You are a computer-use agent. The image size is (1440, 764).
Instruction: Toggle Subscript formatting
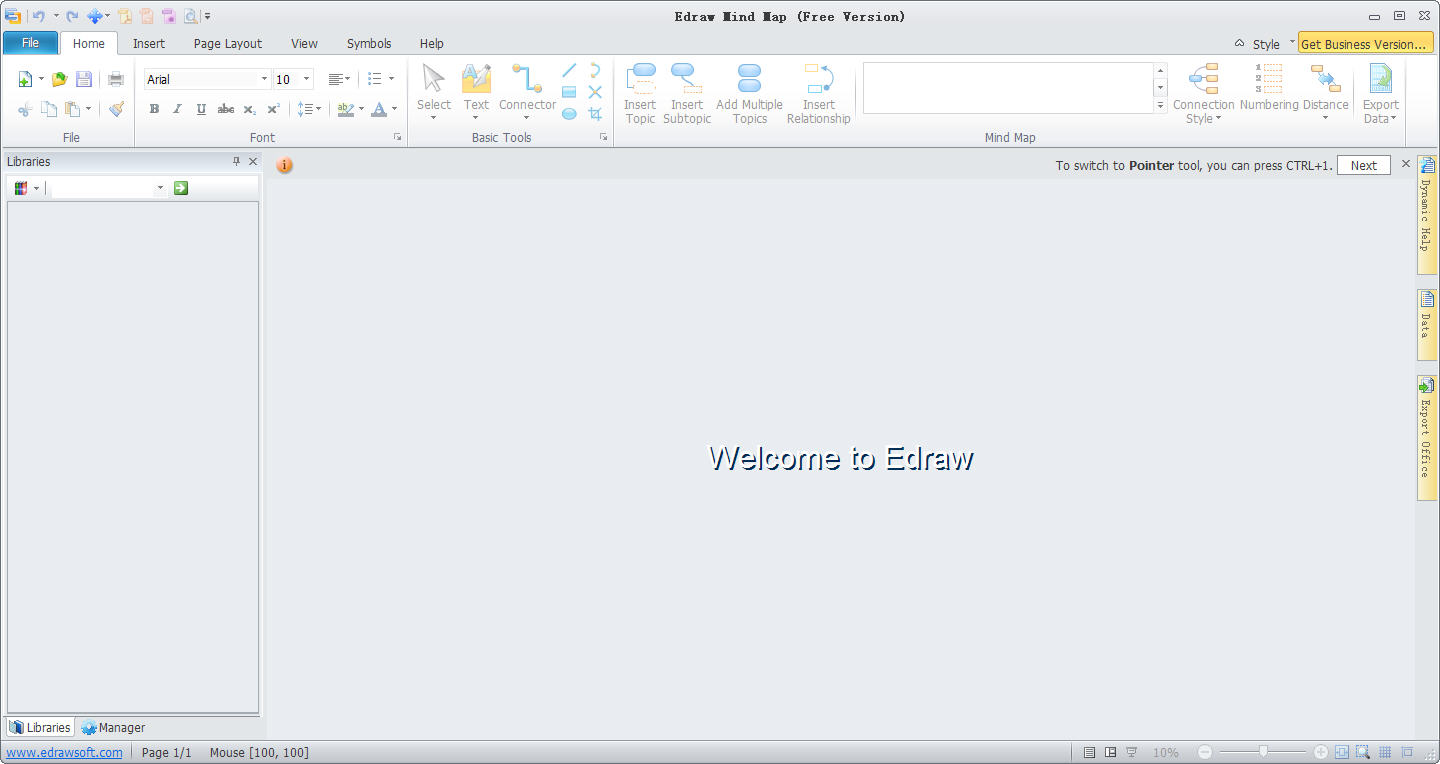[x=250, y=109]
